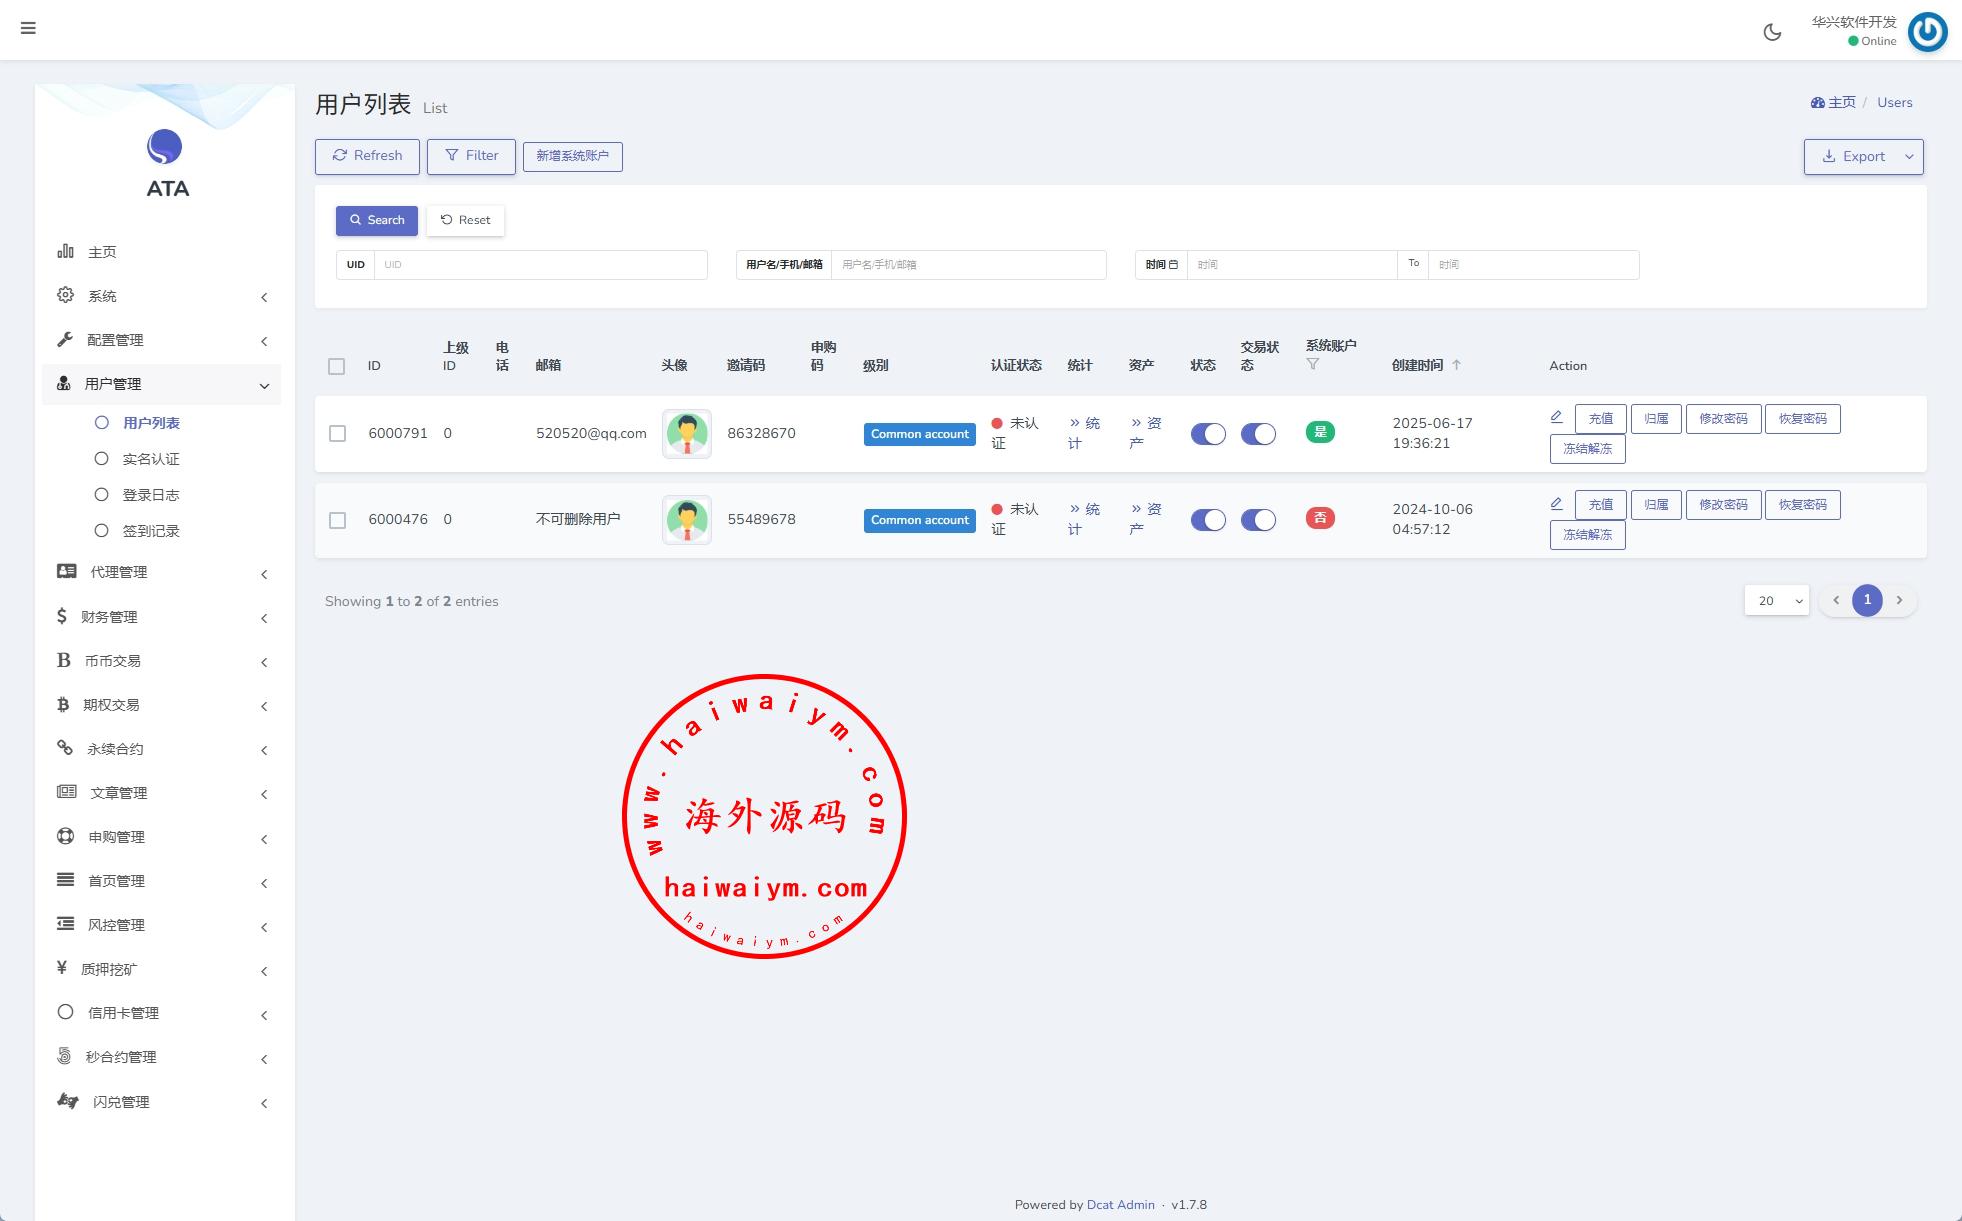Screen dimensions: 1962x1221
Task: Click the 新增系统账户 button
Action: (572, 156)
